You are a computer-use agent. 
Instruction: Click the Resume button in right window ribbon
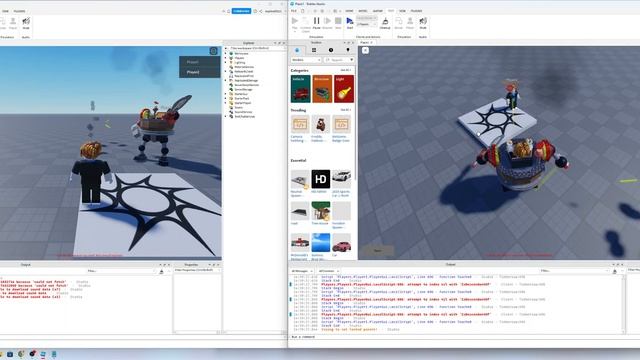pos(327,22)
